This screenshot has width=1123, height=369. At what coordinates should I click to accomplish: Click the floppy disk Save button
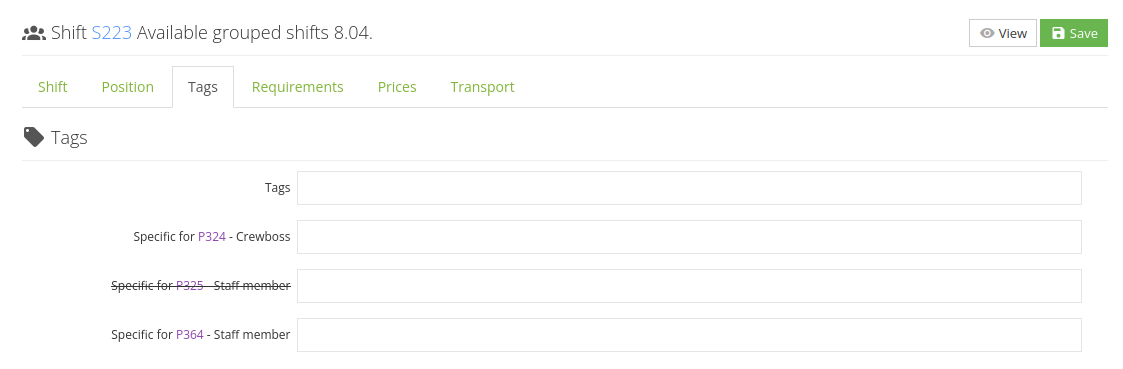tap(1074, 33)
